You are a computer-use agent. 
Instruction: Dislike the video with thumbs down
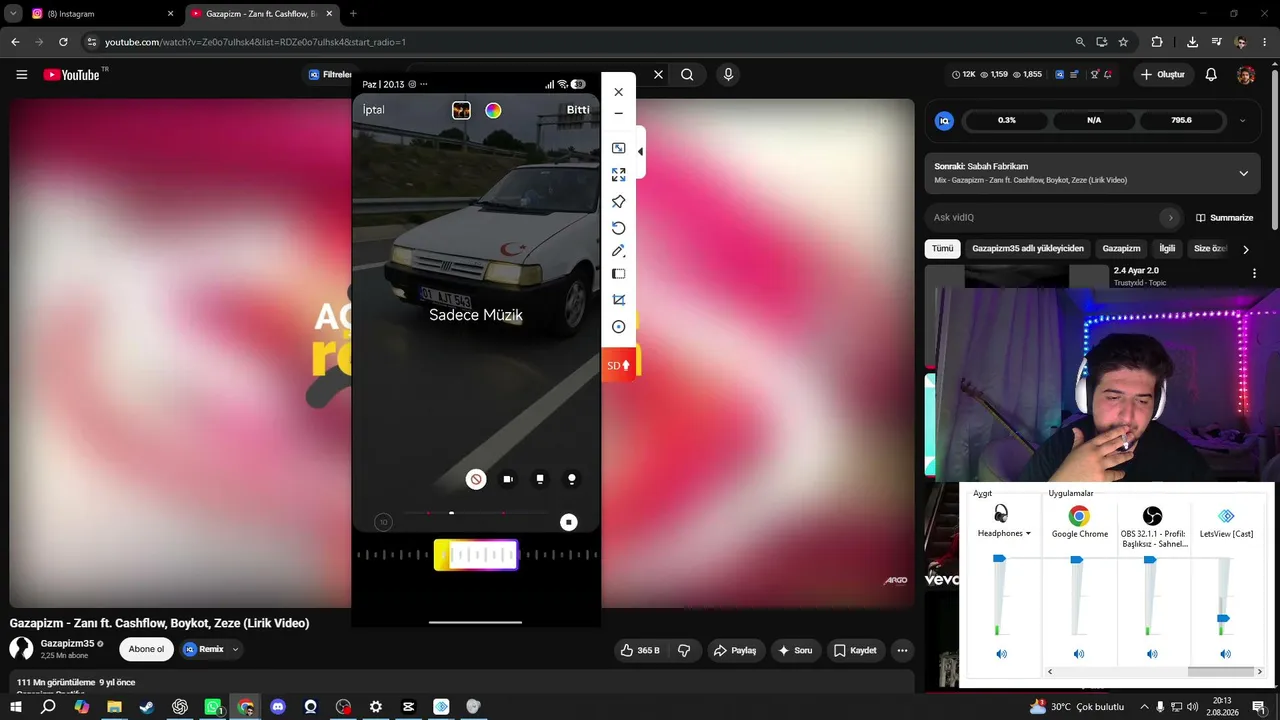[684, 650]
